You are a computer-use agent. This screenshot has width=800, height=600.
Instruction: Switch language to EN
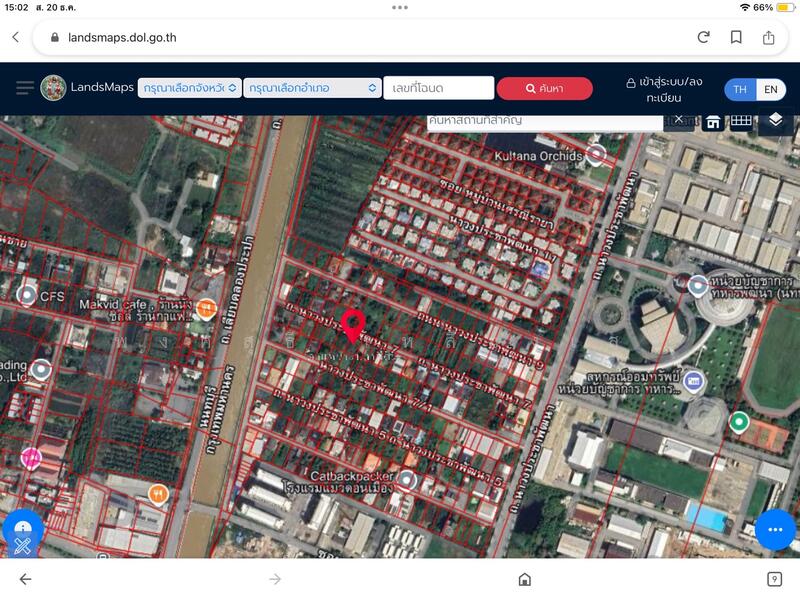770,89
